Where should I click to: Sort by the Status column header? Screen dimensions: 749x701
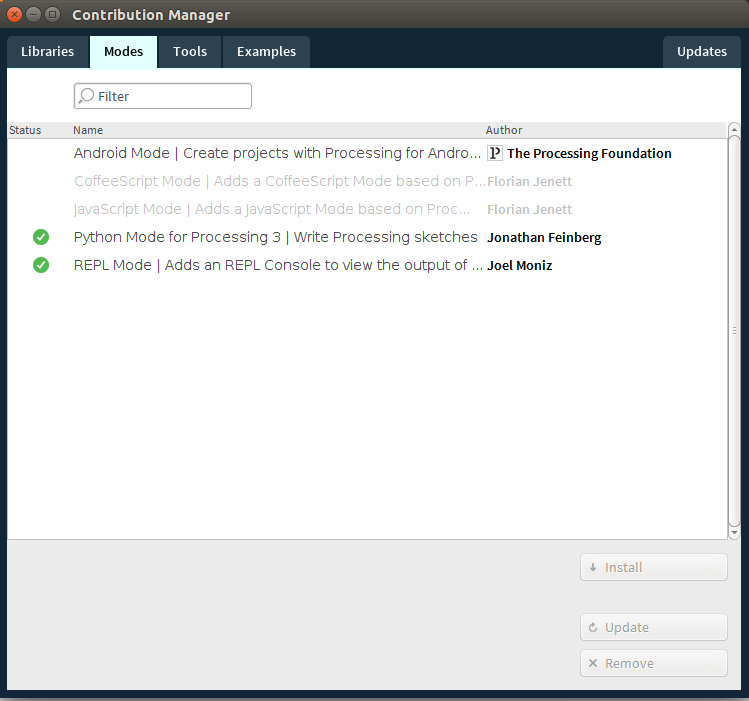click(x=25, y=130)
